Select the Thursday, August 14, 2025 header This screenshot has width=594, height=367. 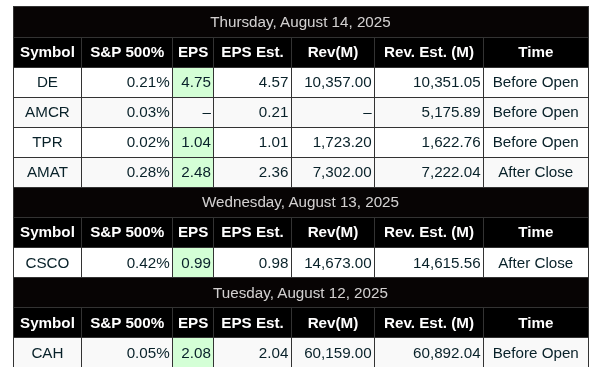pos(301,22)
